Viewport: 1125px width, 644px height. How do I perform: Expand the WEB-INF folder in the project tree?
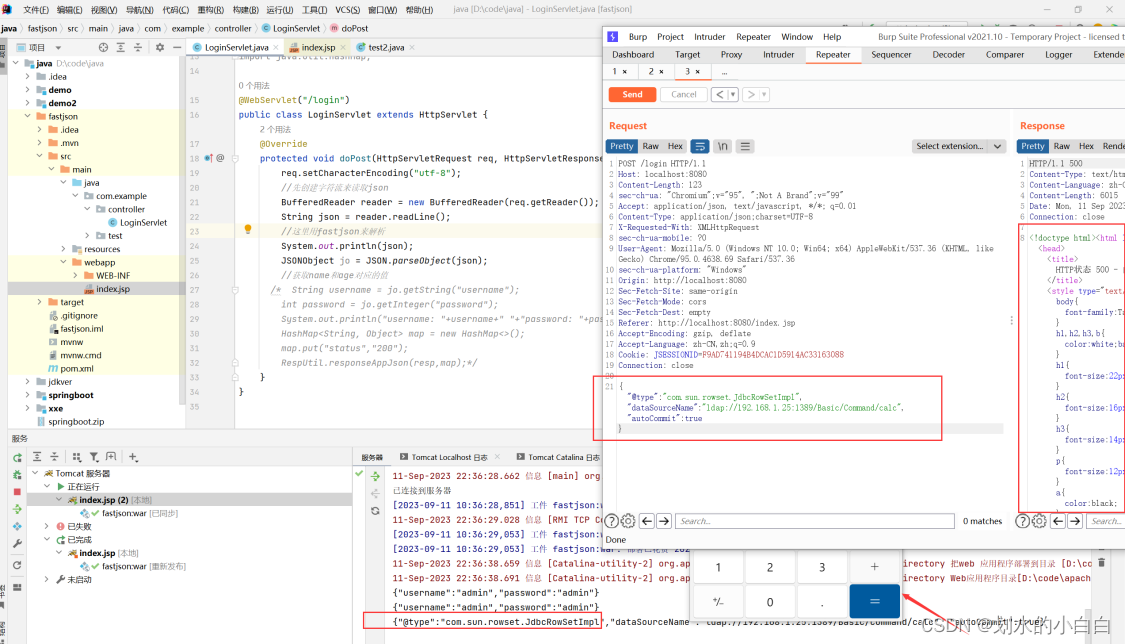(75, 275)
